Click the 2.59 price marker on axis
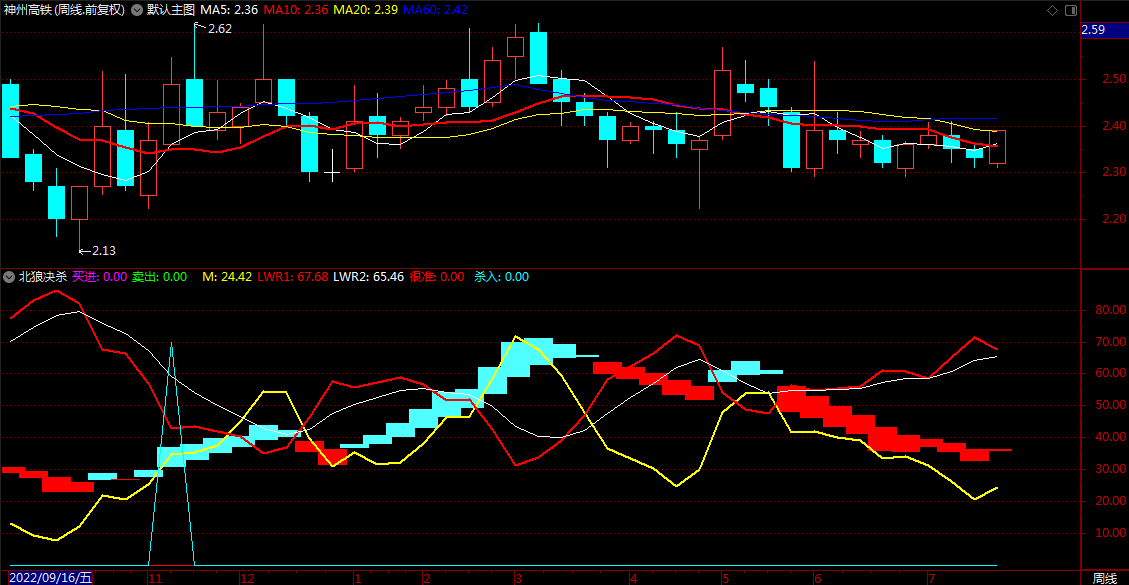The width and height of the screenshot is (1129, 585). [x=1105, y=30]
